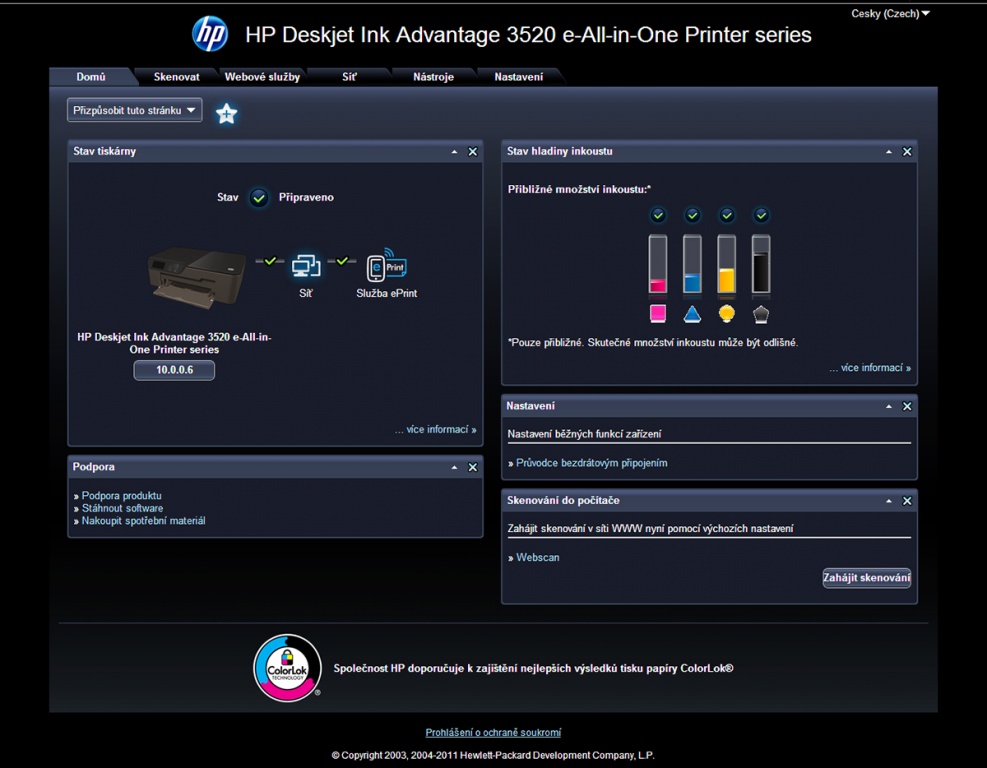Screen dimensions: 987x768
Task: Open the Webscan link
Action: pos(538,558)
